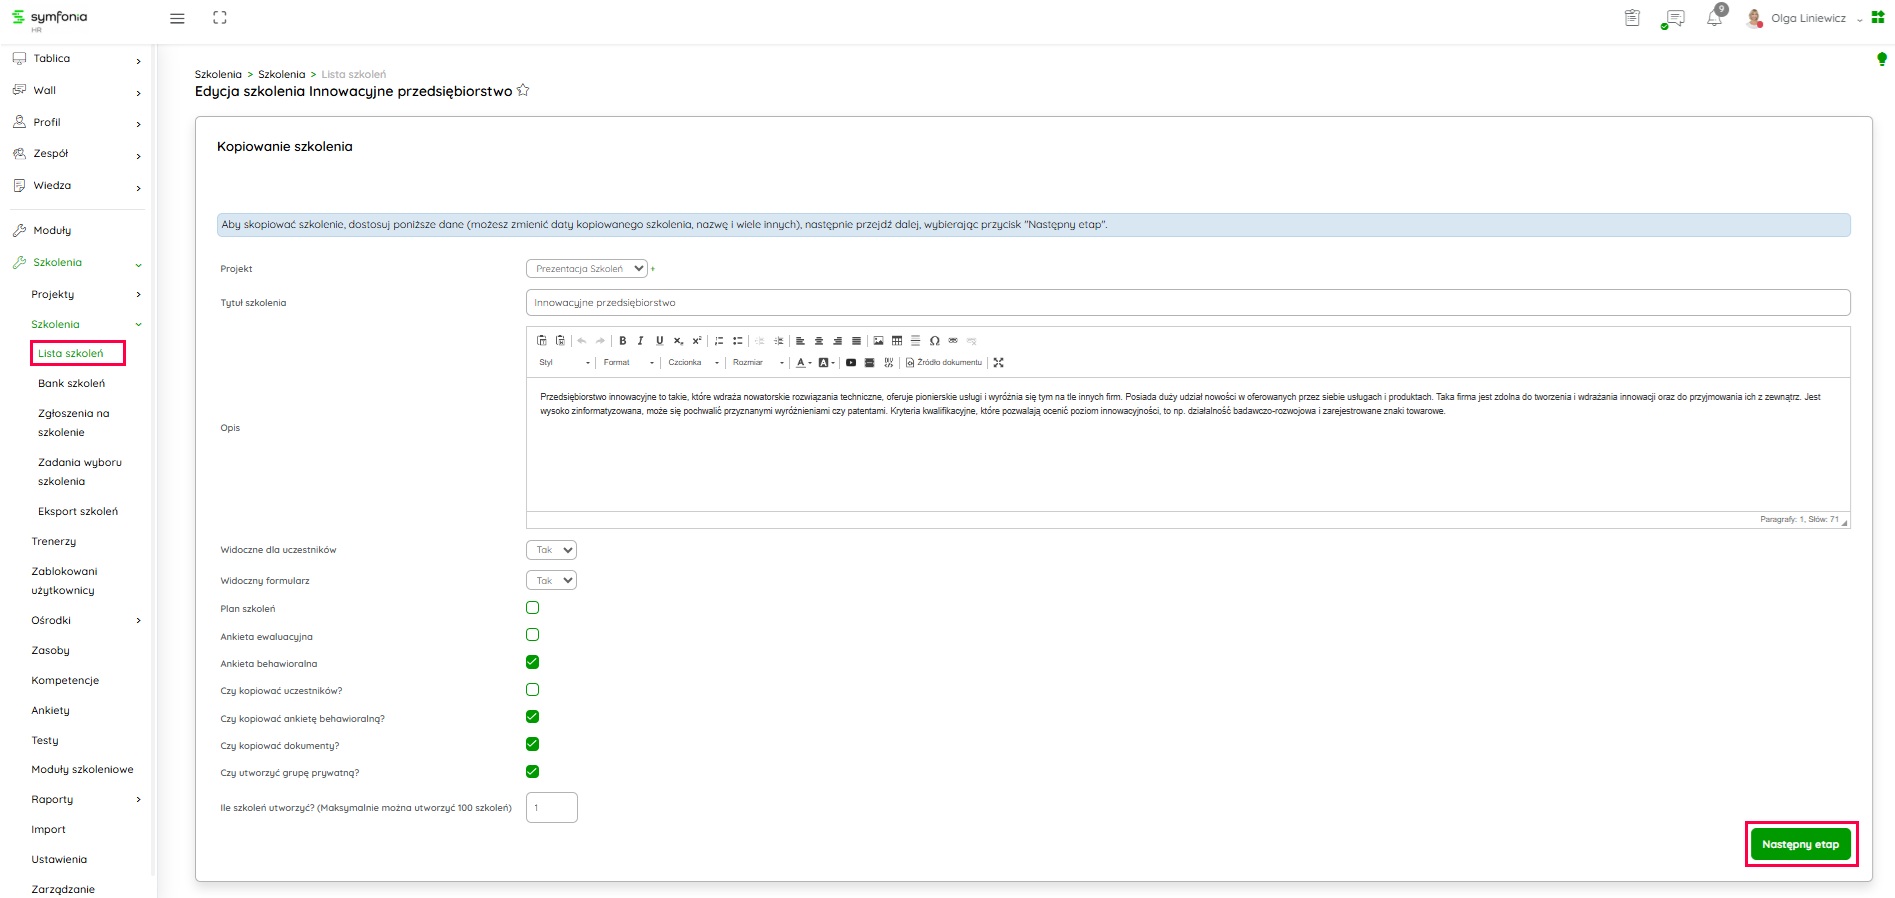Open the Projekt dropdown
The height and width of the screenshot is (898, 1895).
[x=586, y=269]
